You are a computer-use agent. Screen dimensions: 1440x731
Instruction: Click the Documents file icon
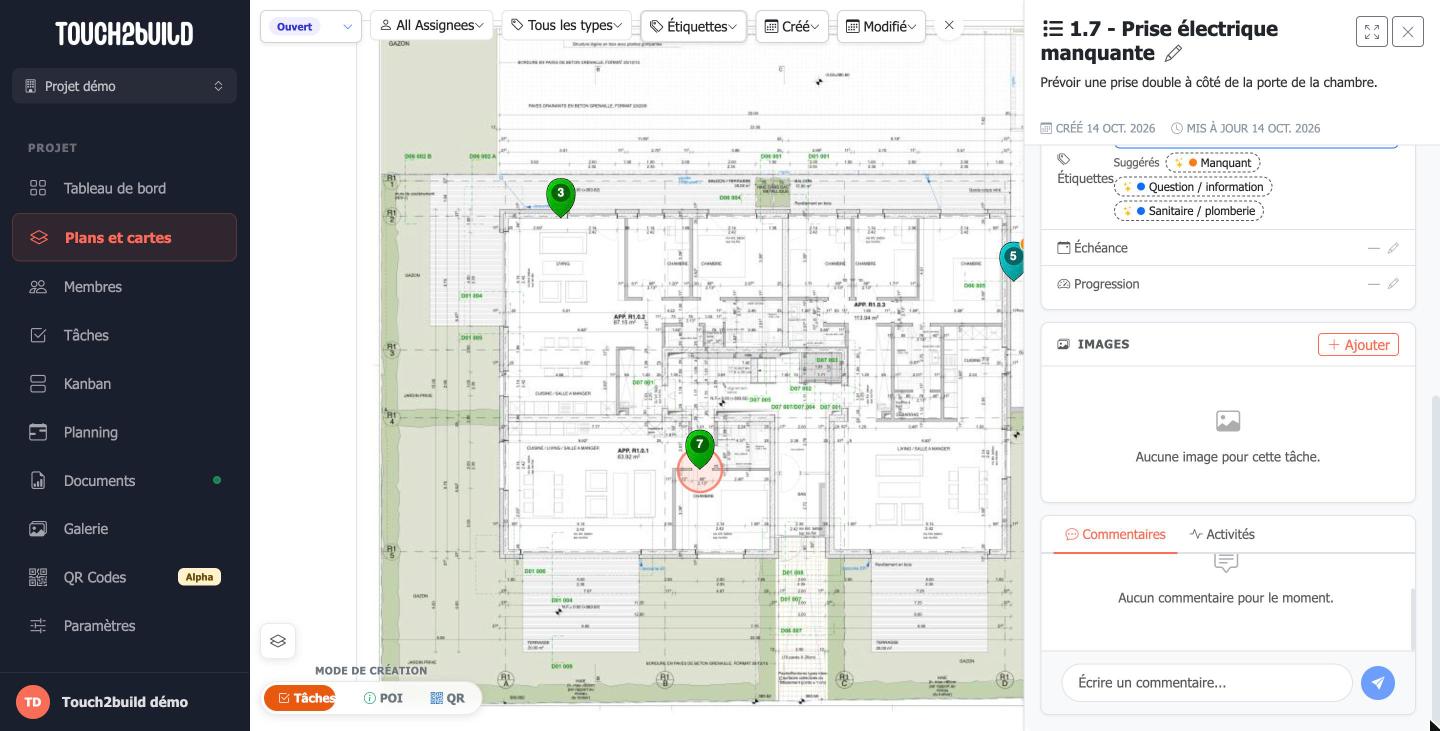point(38,481)
